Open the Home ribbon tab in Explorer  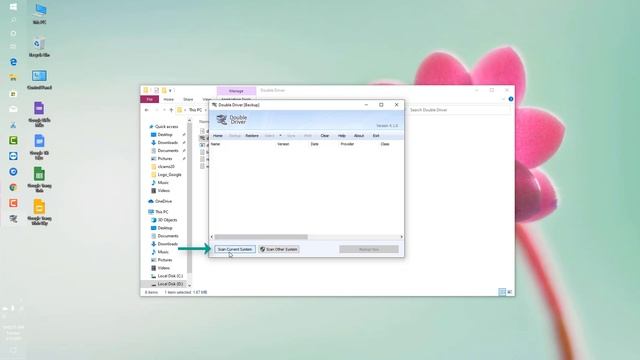pyautogui.click(x=169, y=99)
